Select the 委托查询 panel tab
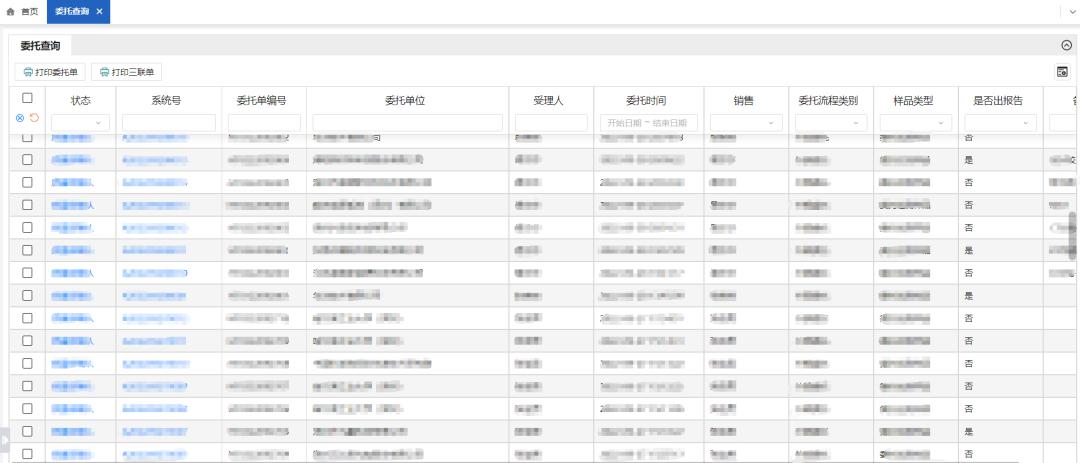The image size is (1080, 463). click(40, 46)
